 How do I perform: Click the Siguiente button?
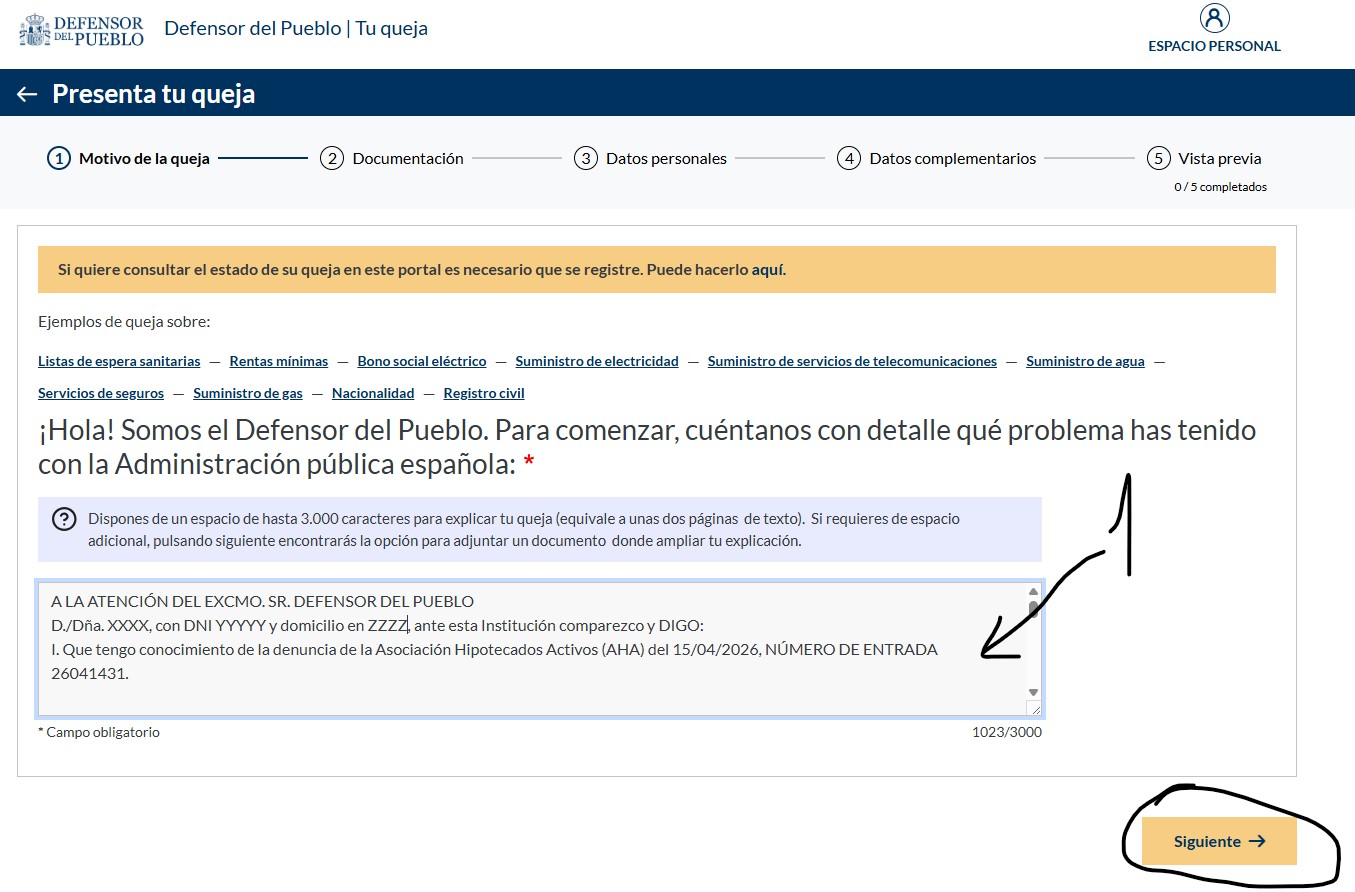pos(1219,841)
